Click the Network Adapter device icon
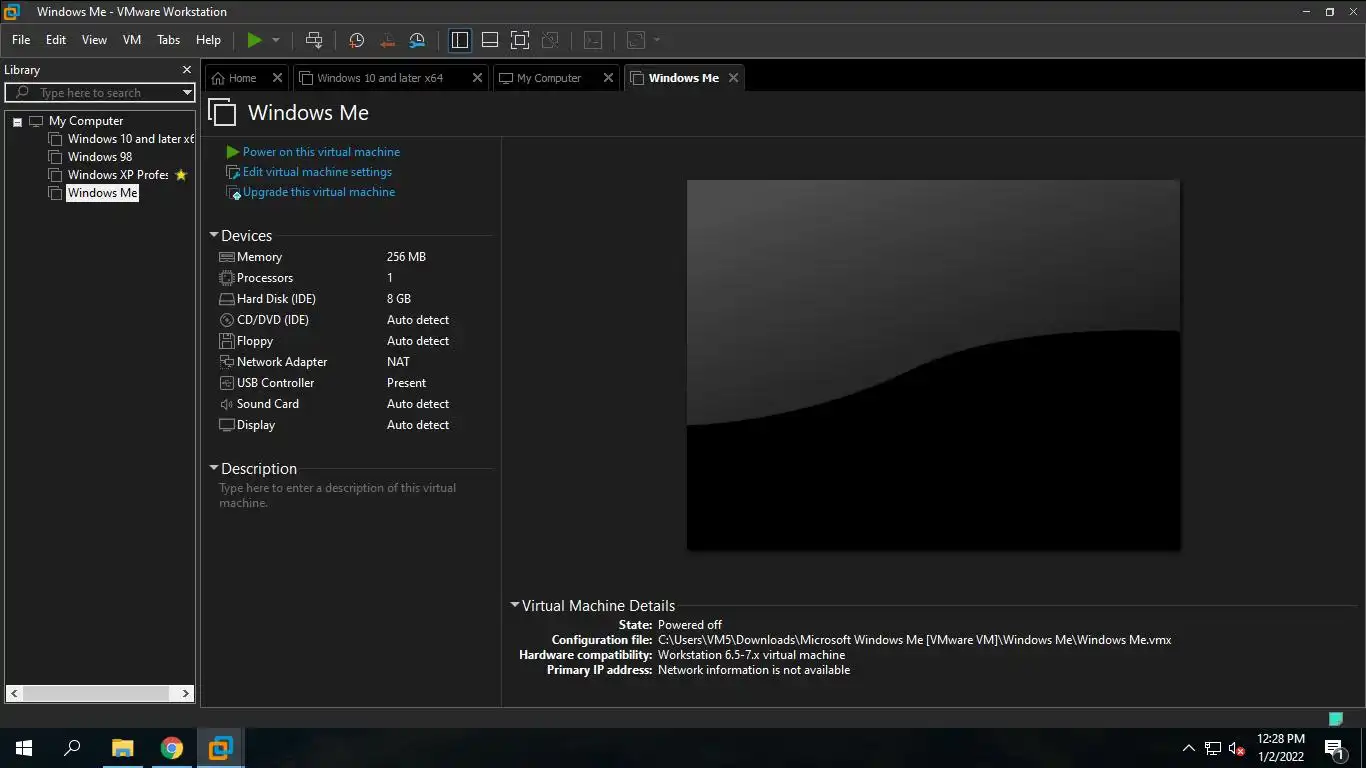The image size is (1366, 768). (x=227, y=362)
